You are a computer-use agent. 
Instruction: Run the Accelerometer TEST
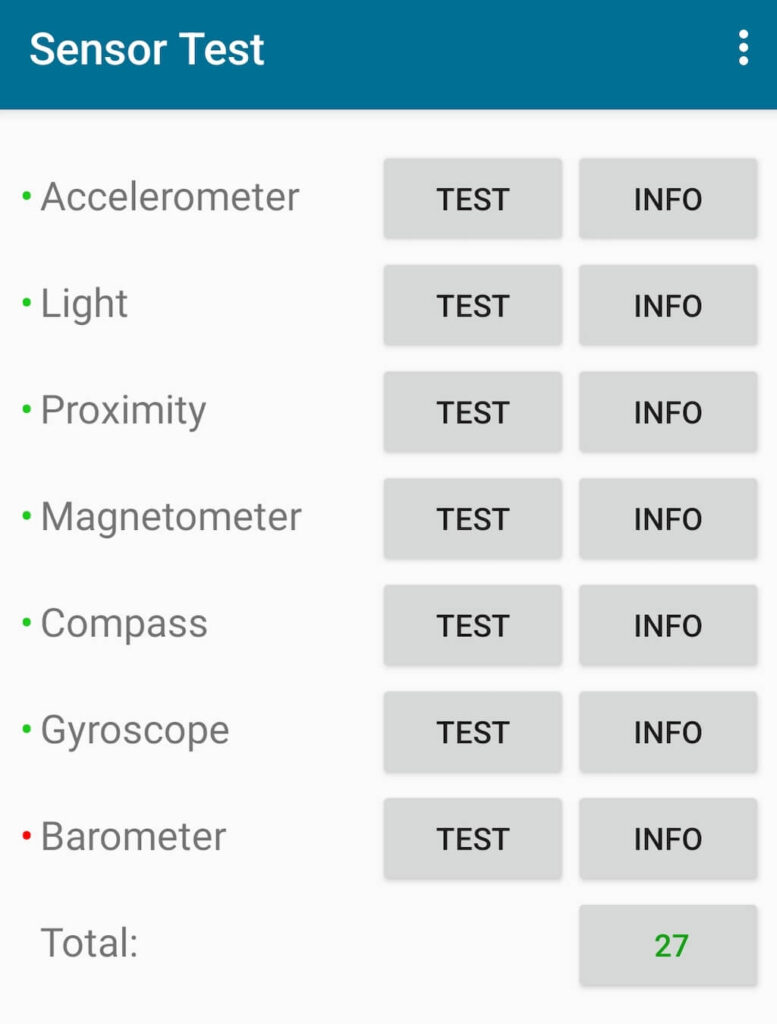pos(472,198)
